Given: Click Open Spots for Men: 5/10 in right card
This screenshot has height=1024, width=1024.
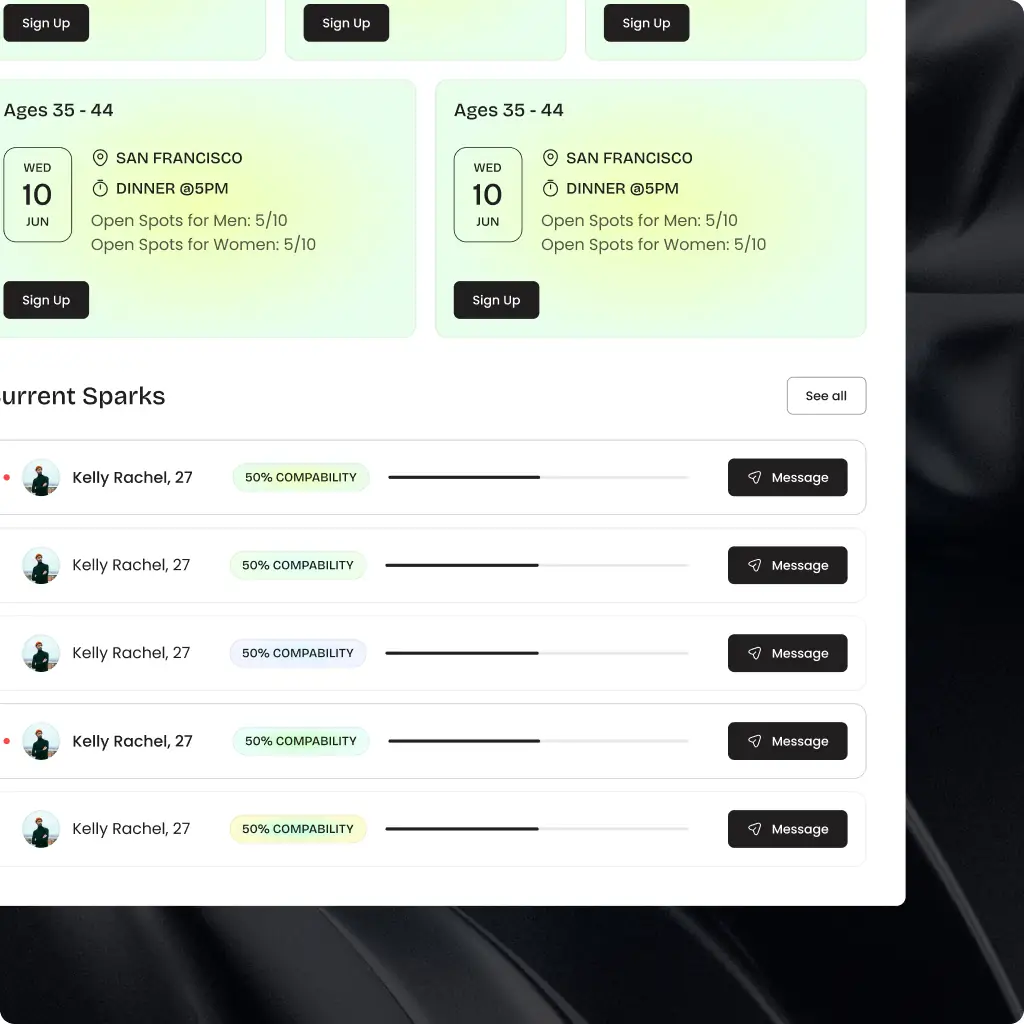Looking at the screenshot, I should point(639,221).
